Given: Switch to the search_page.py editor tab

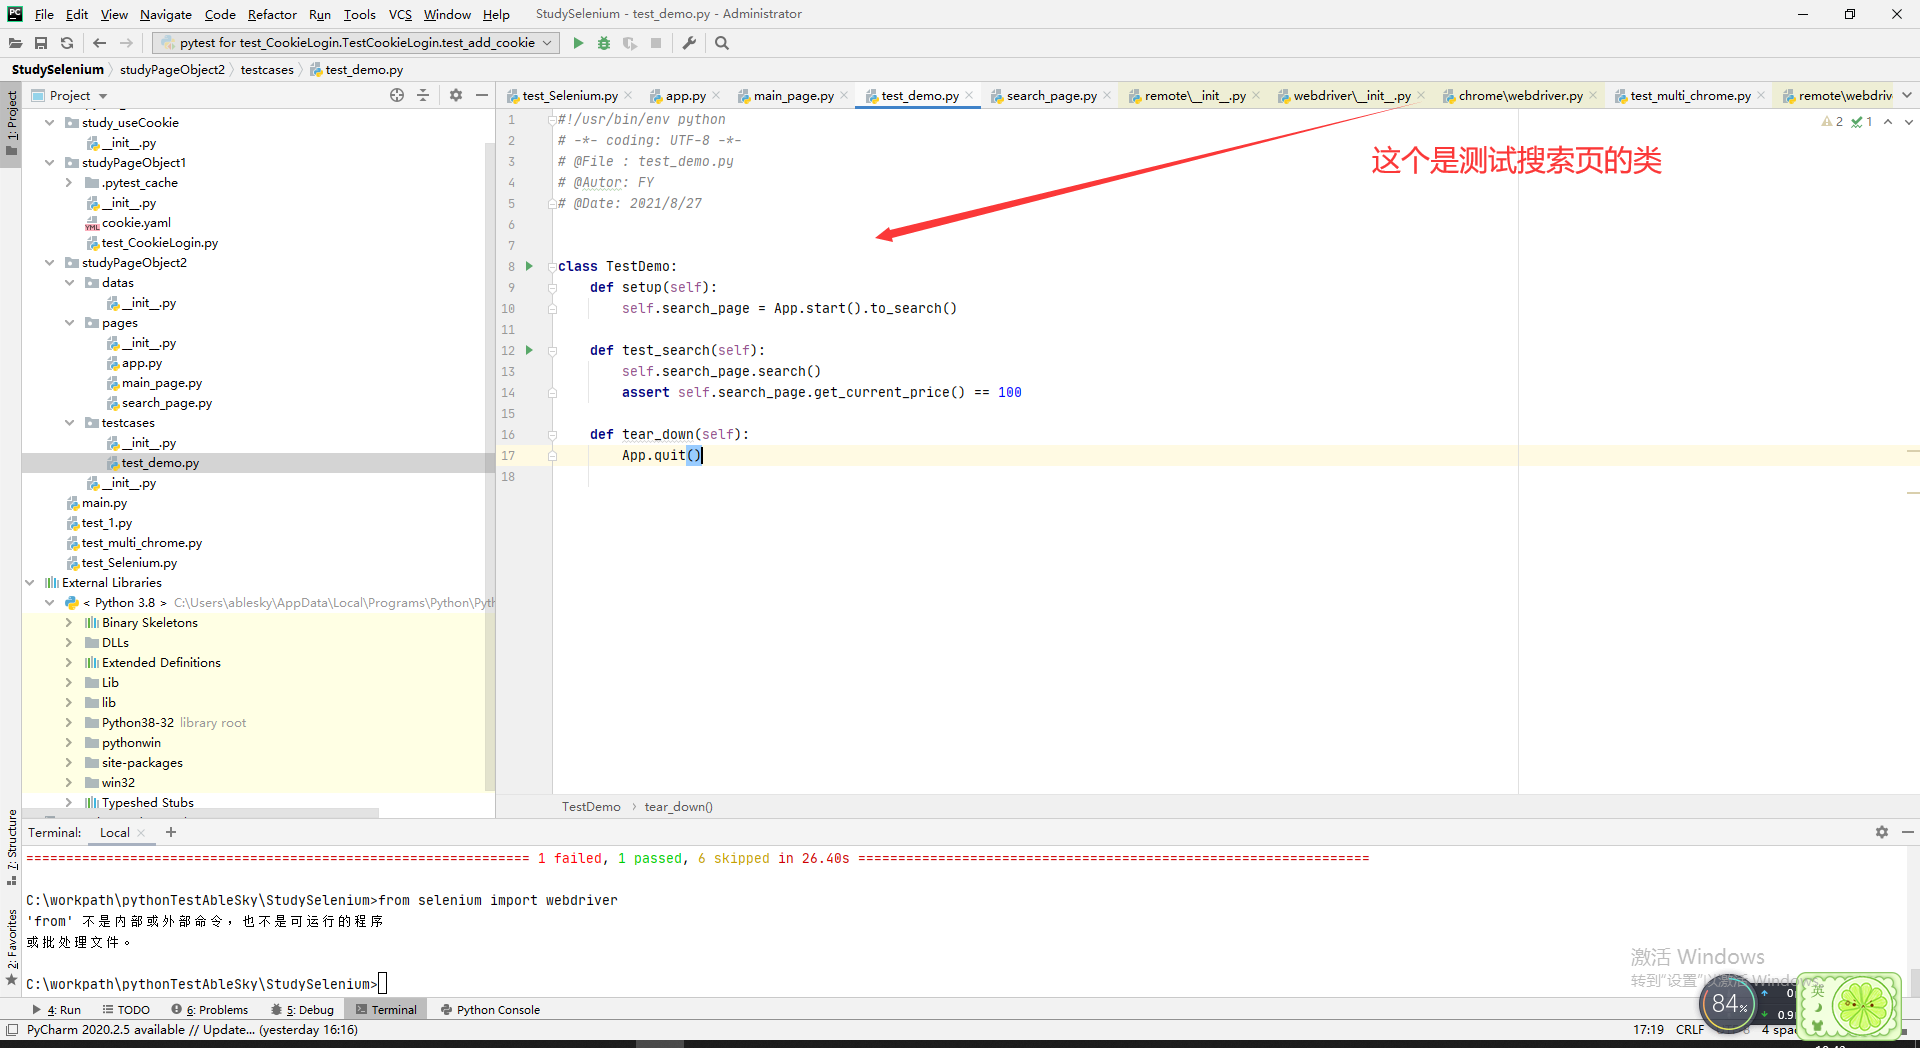Looking at the screenshot, I should tap(1051, 96).
